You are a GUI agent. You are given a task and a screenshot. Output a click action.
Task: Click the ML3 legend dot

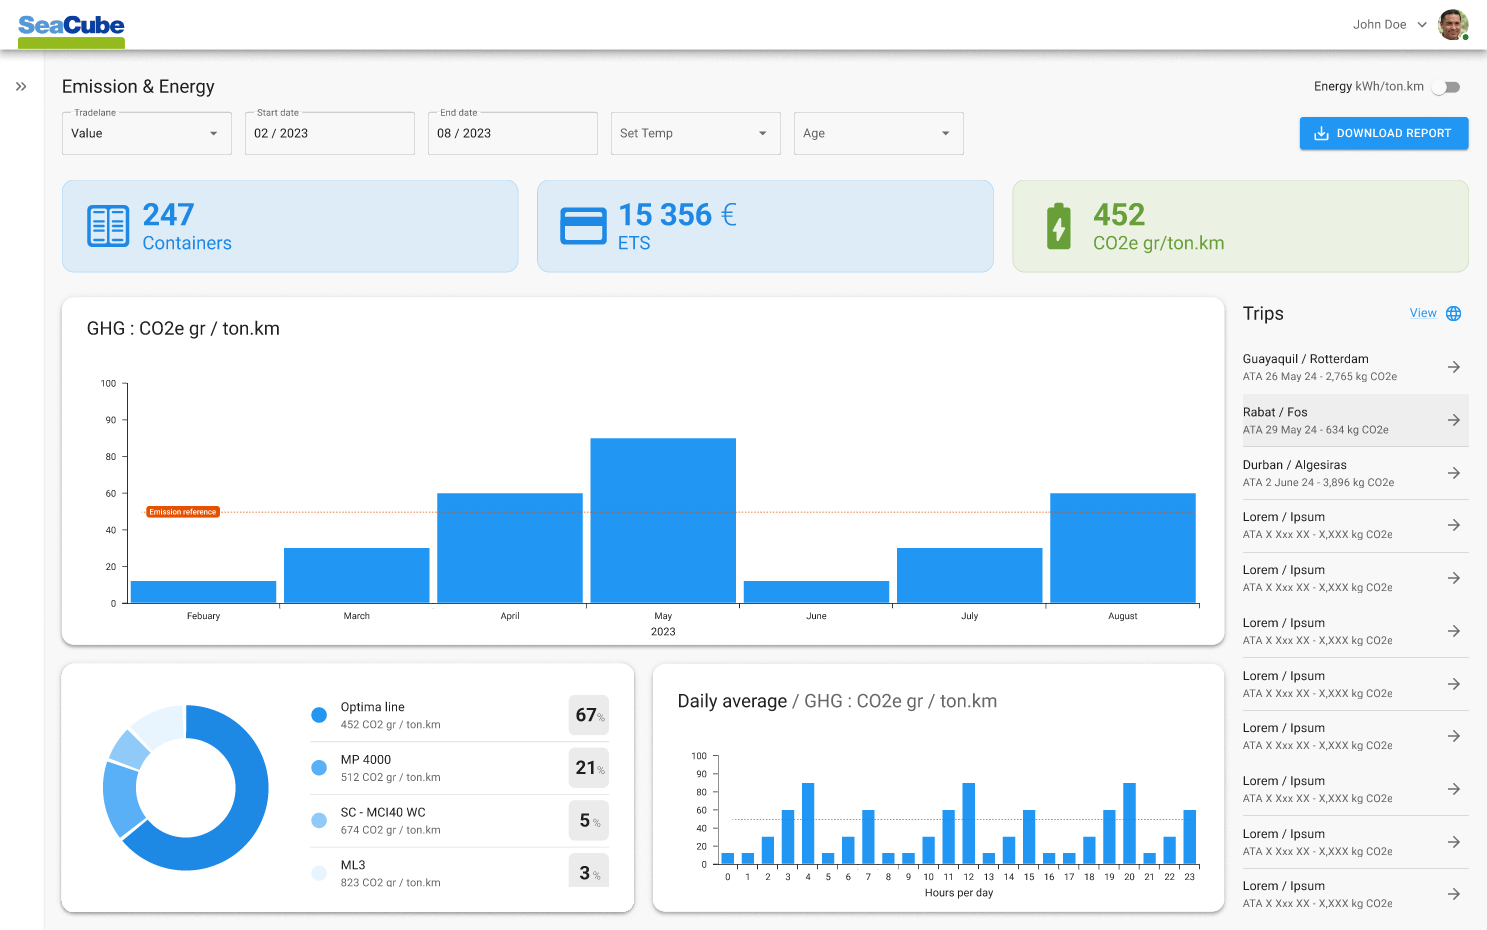pos(319,873)
